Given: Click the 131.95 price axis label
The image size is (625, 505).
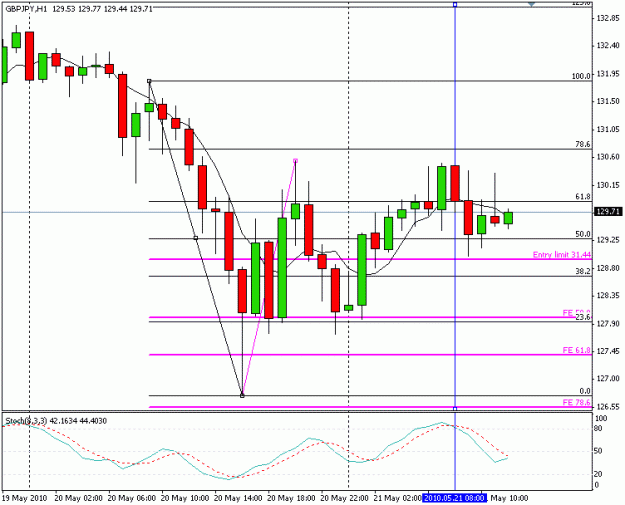Looking at the screenshot, I should tap(608, 74).
